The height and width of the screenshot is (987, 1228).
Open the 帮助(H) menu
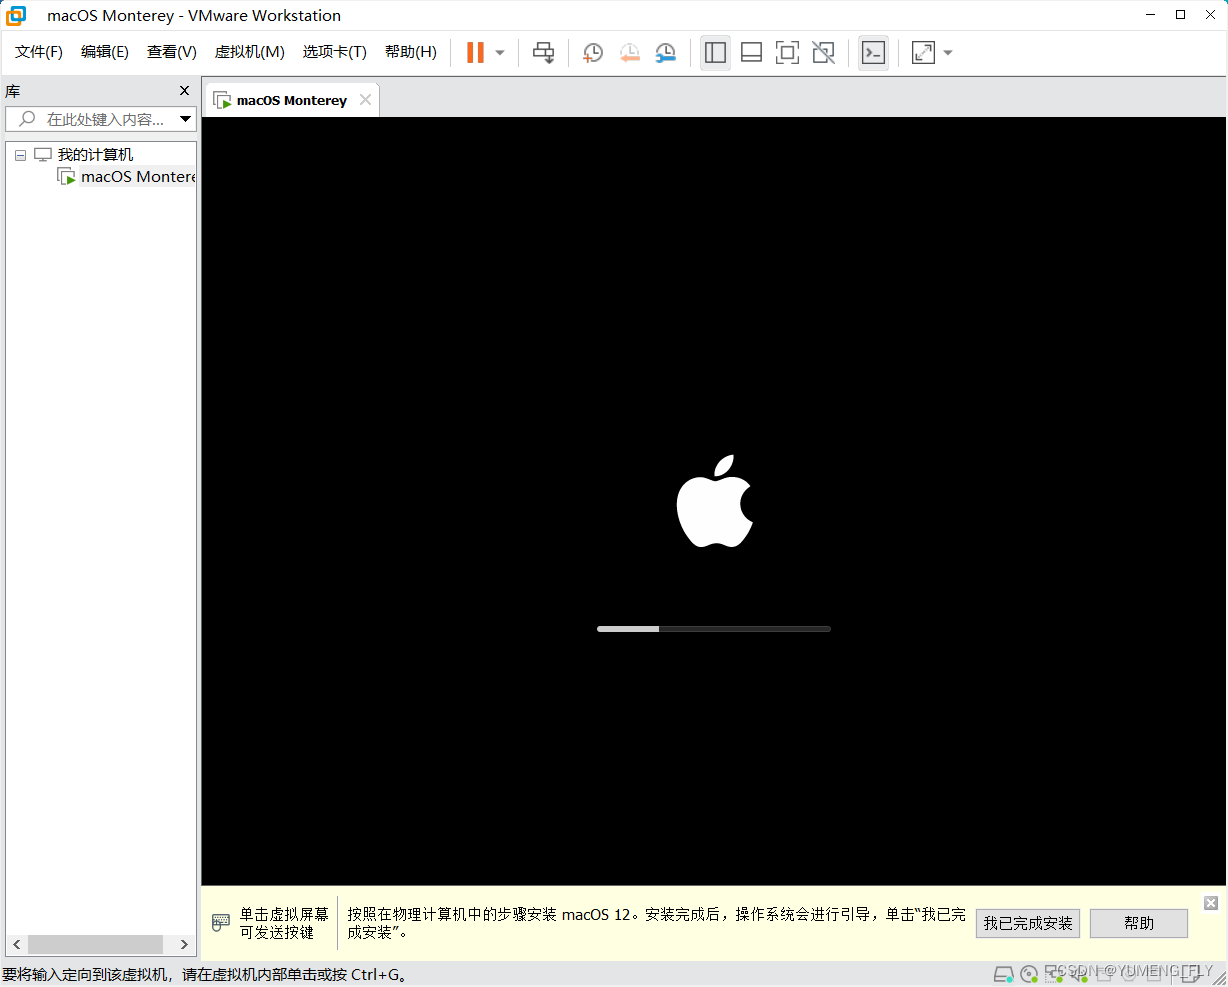411,52
